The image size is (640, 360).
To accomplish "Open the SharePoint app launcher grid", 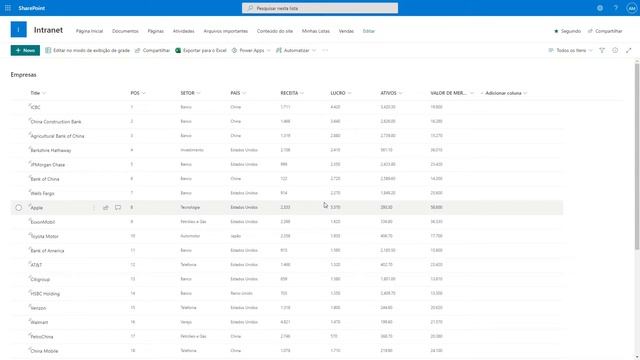I will (8, 8).
